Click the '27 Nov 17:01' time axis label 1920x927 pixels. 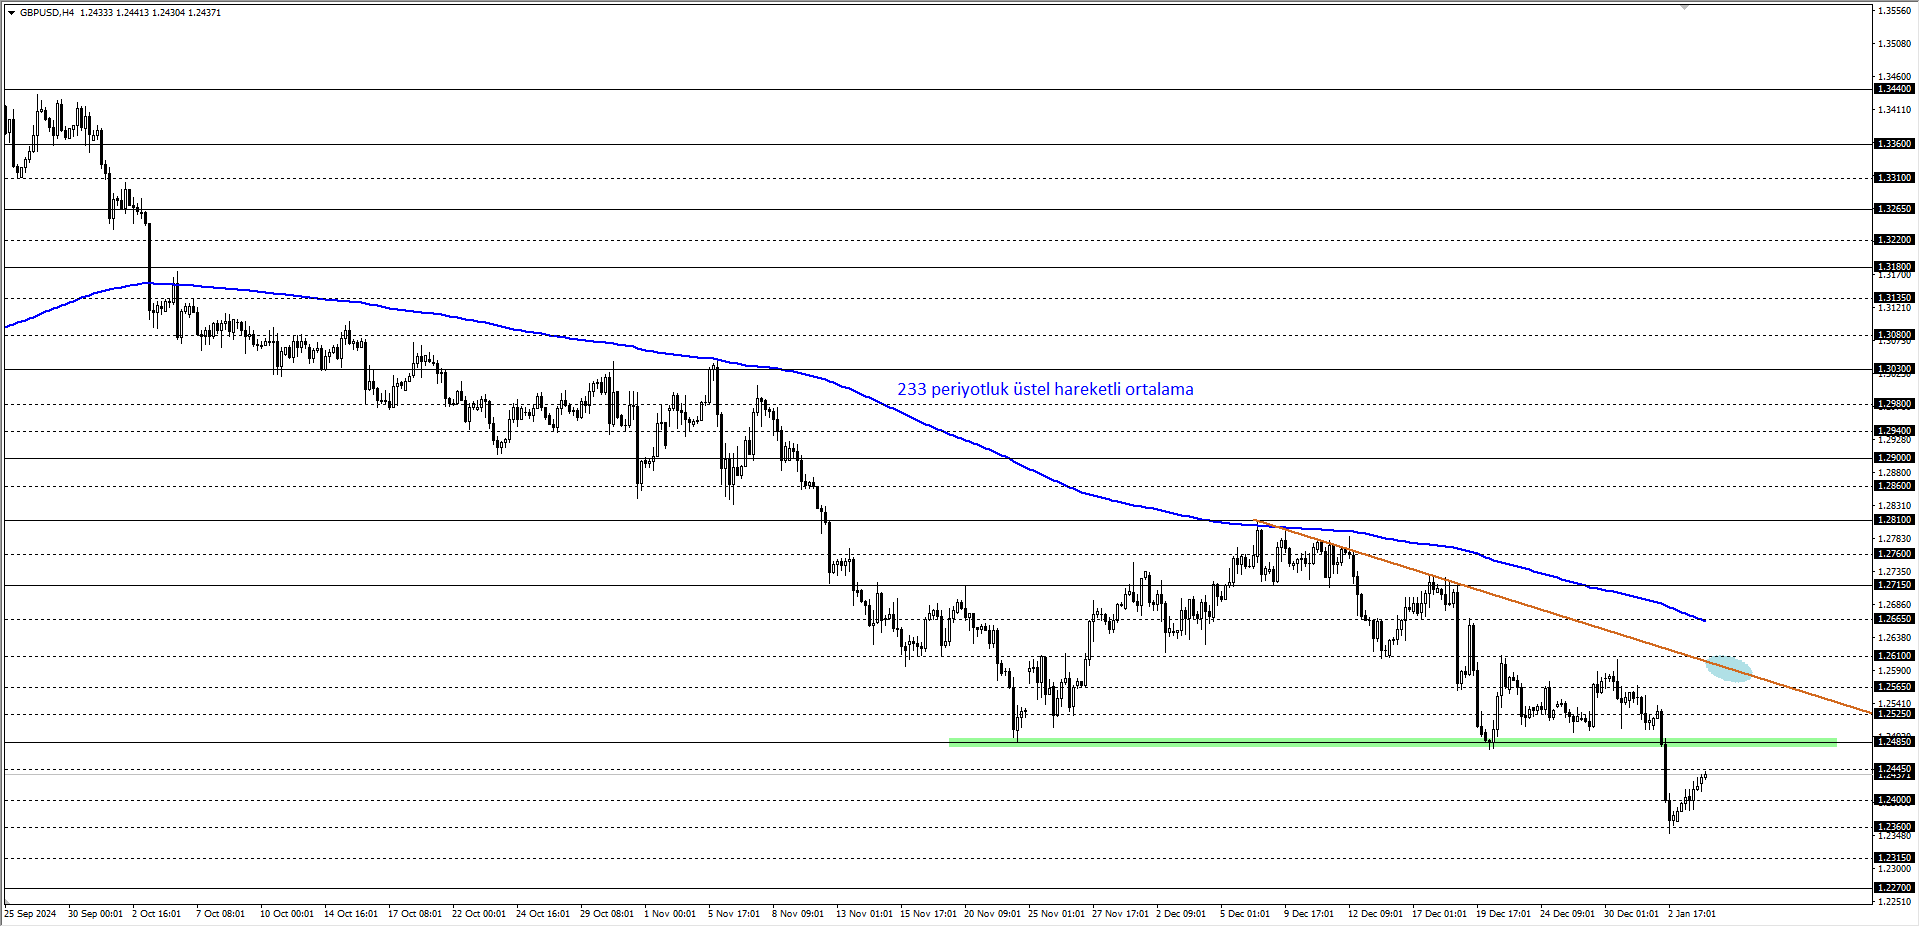(x=1120, y=914)
